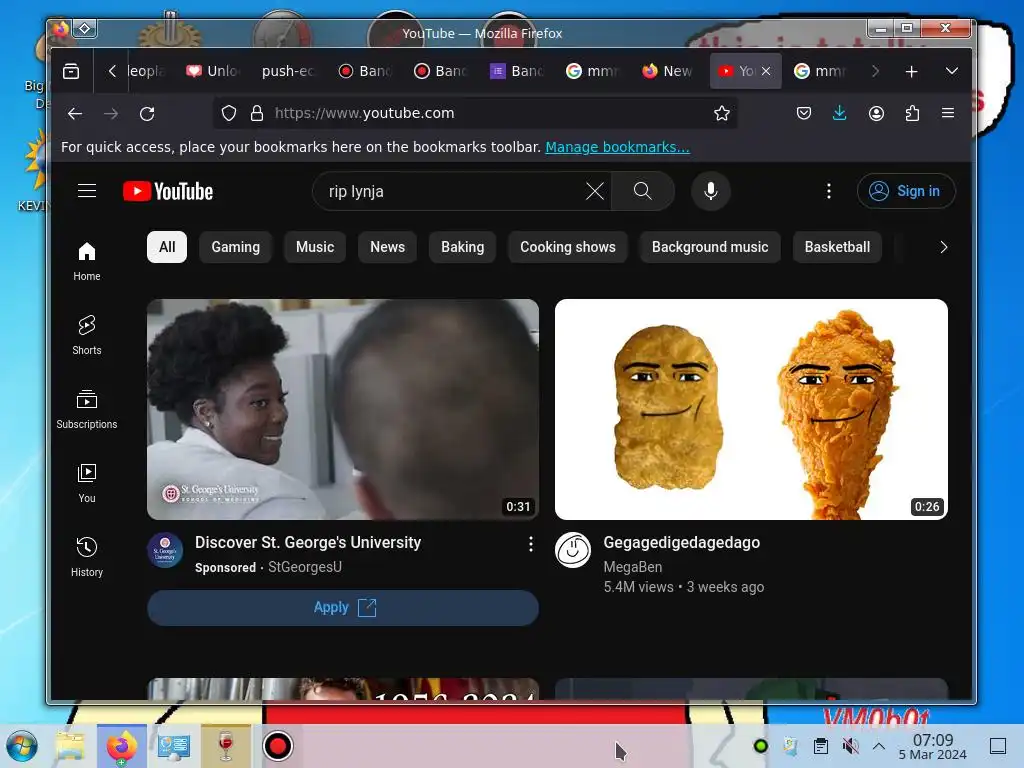This screenshot has height=768, width=1024.
Task: Show hidden system tray icons
Action: pos(879,746)
